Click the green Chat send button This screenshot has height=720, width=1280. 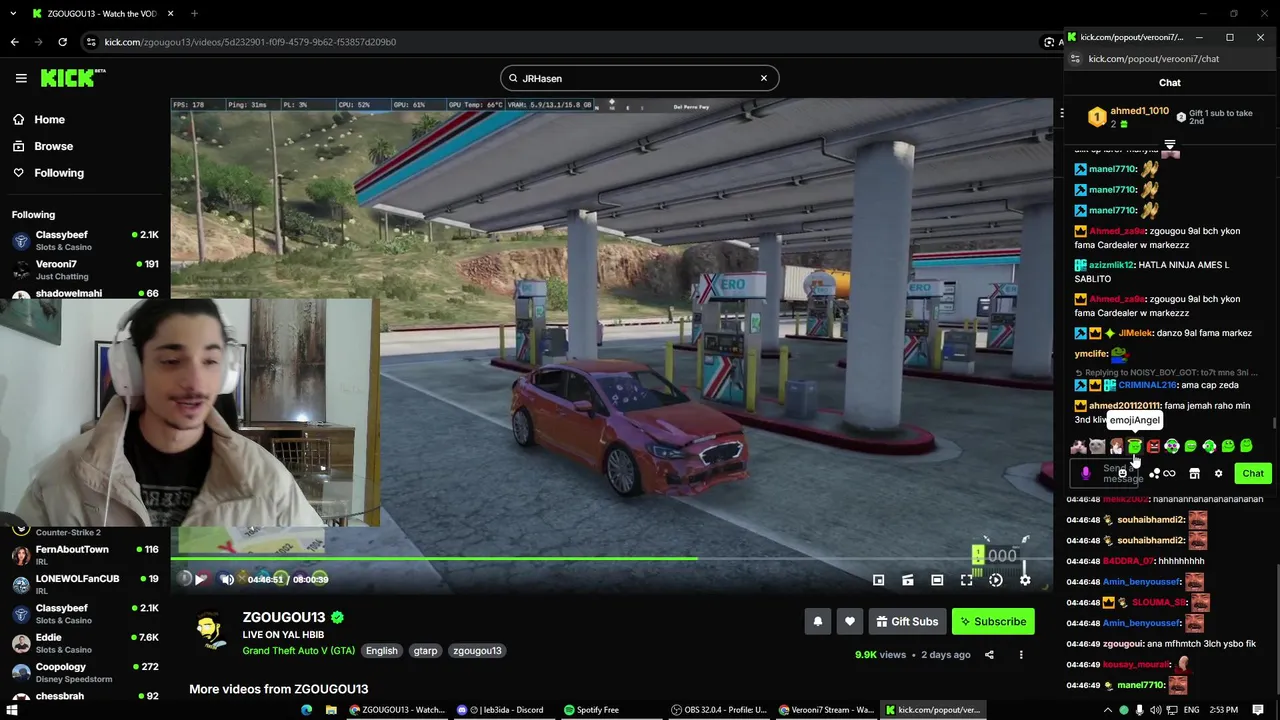tap(1253, 473)
